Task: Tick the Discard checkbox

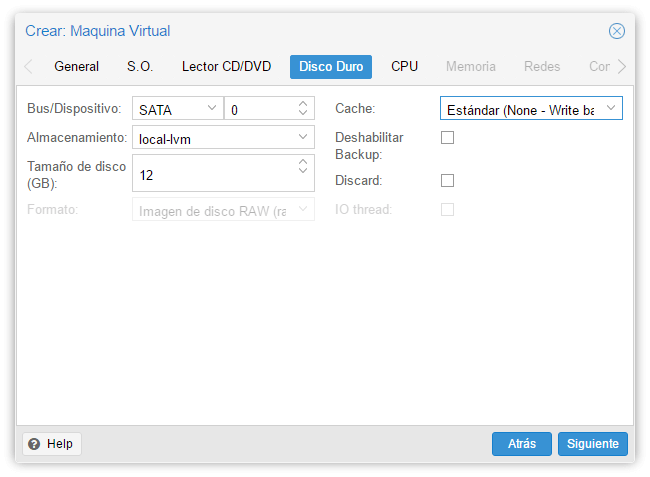Action: (447, 181)
